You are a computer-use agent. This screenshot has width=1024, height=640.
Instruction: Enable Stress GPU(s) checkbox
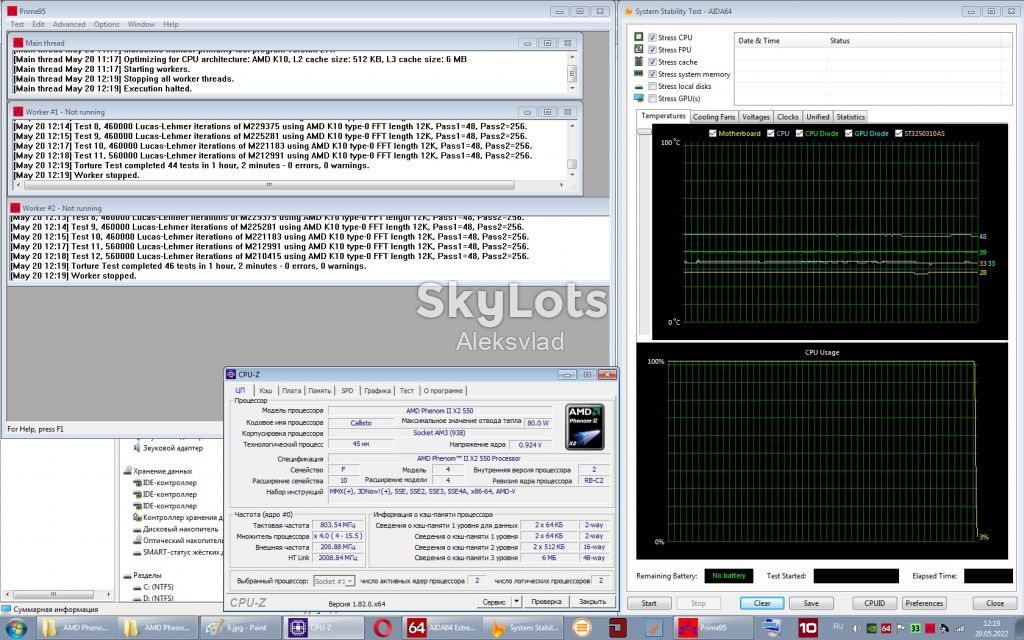point(652,98)
